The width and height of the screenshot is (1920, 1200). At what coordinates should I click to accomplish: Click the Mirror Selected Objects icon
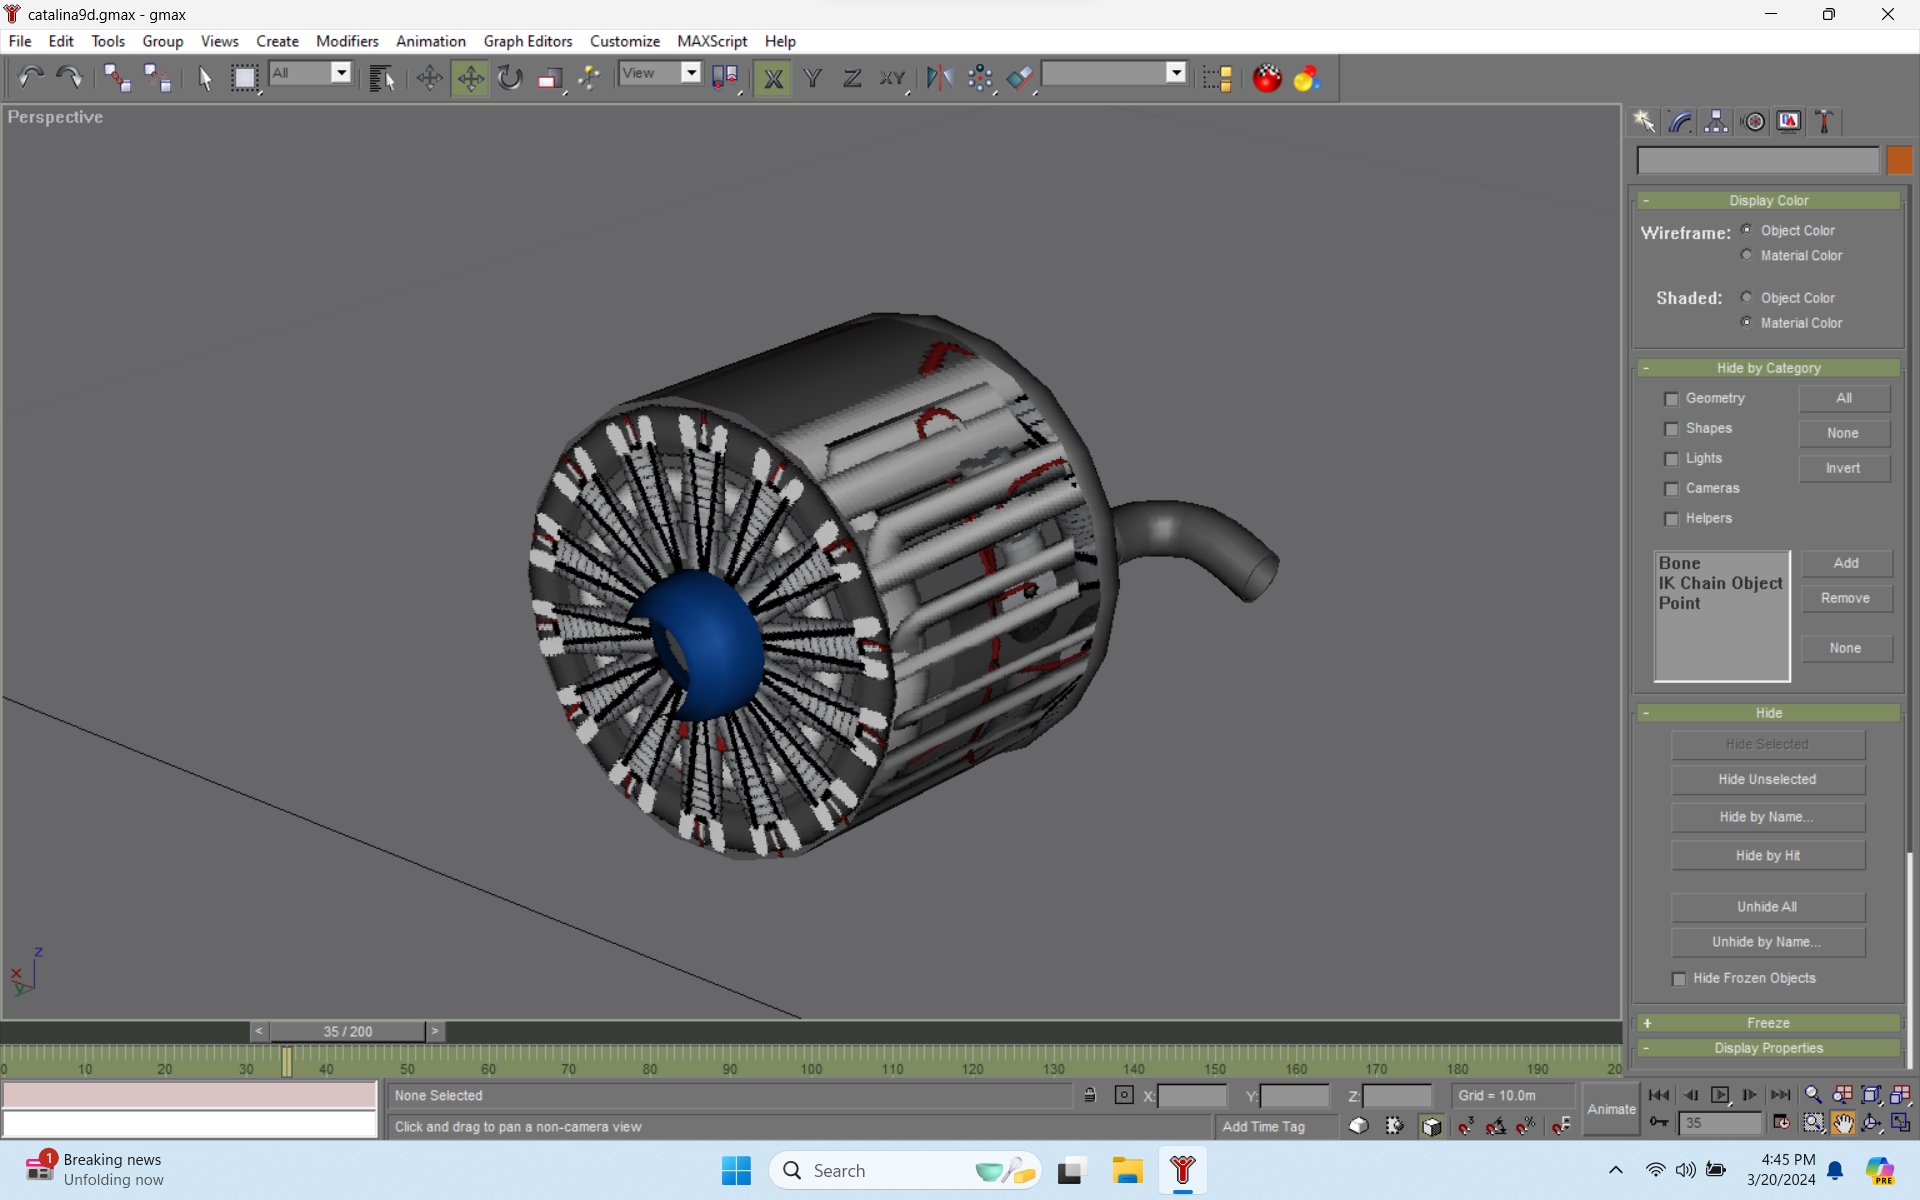pos(938,78)
